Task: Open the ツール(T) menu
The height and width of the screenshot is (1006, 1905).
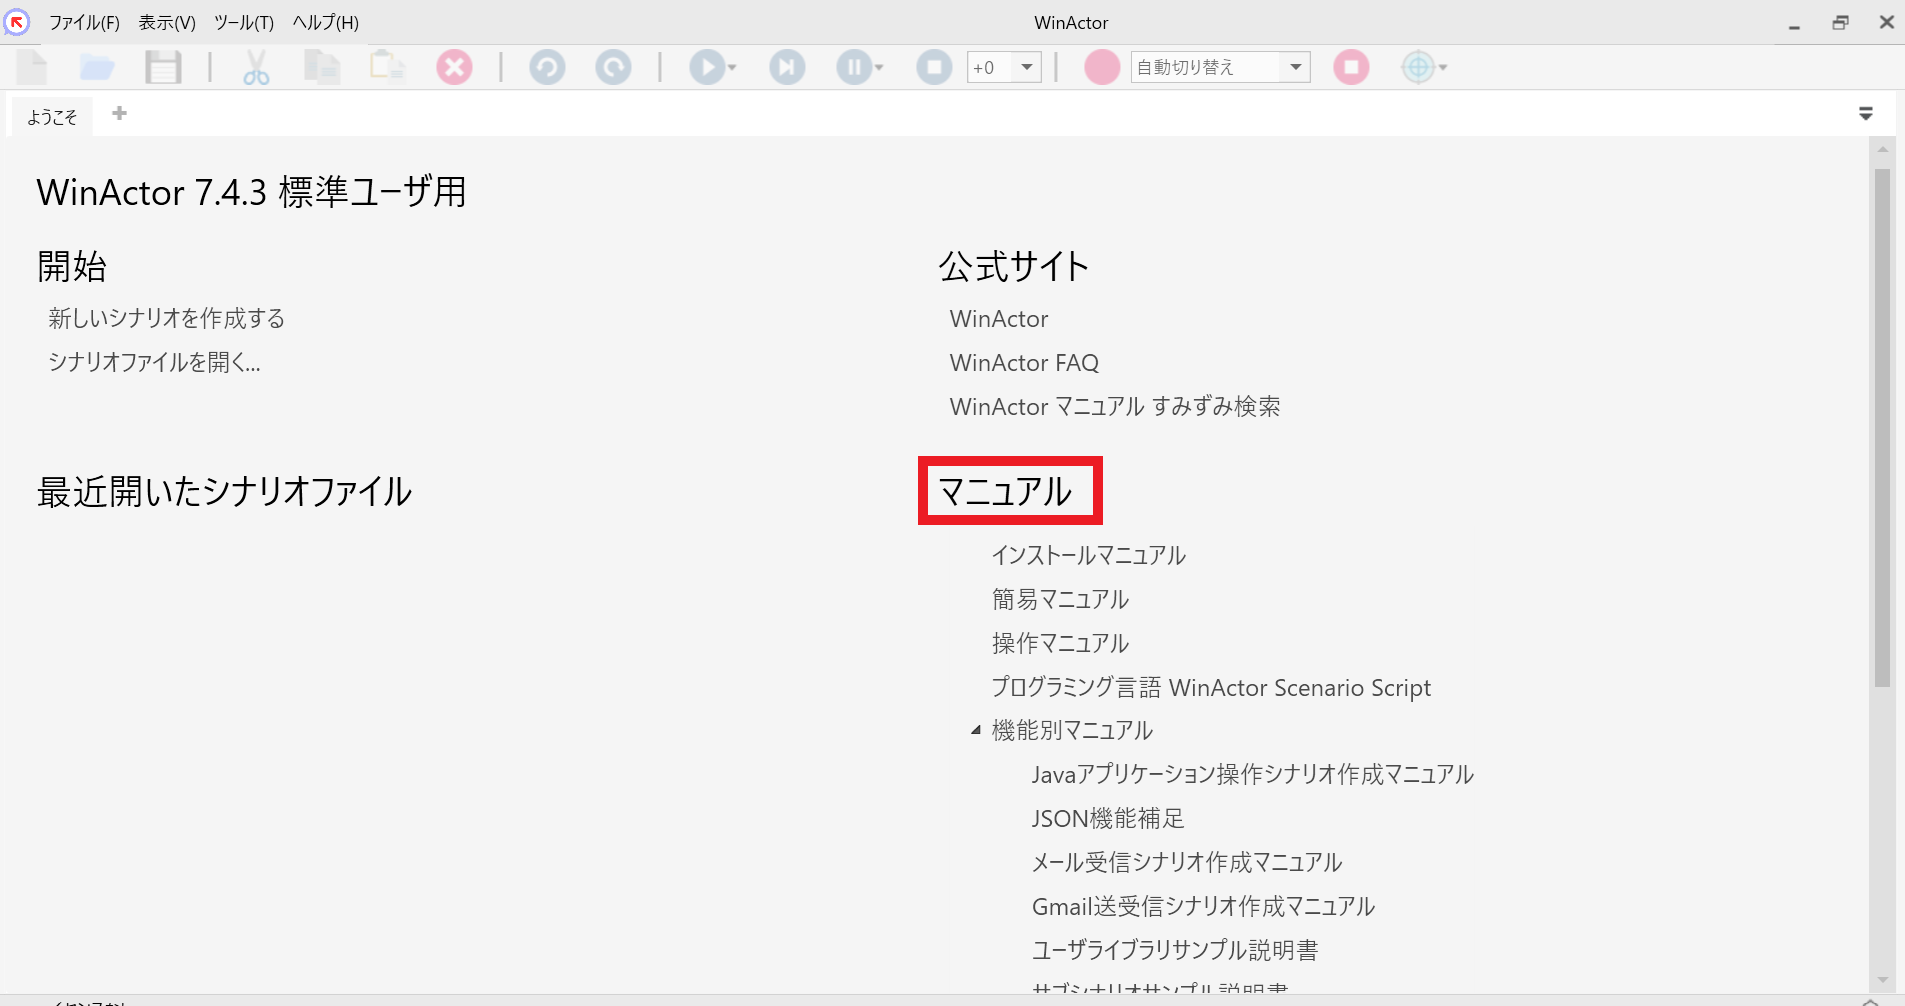Action: [x=243, y=22]
